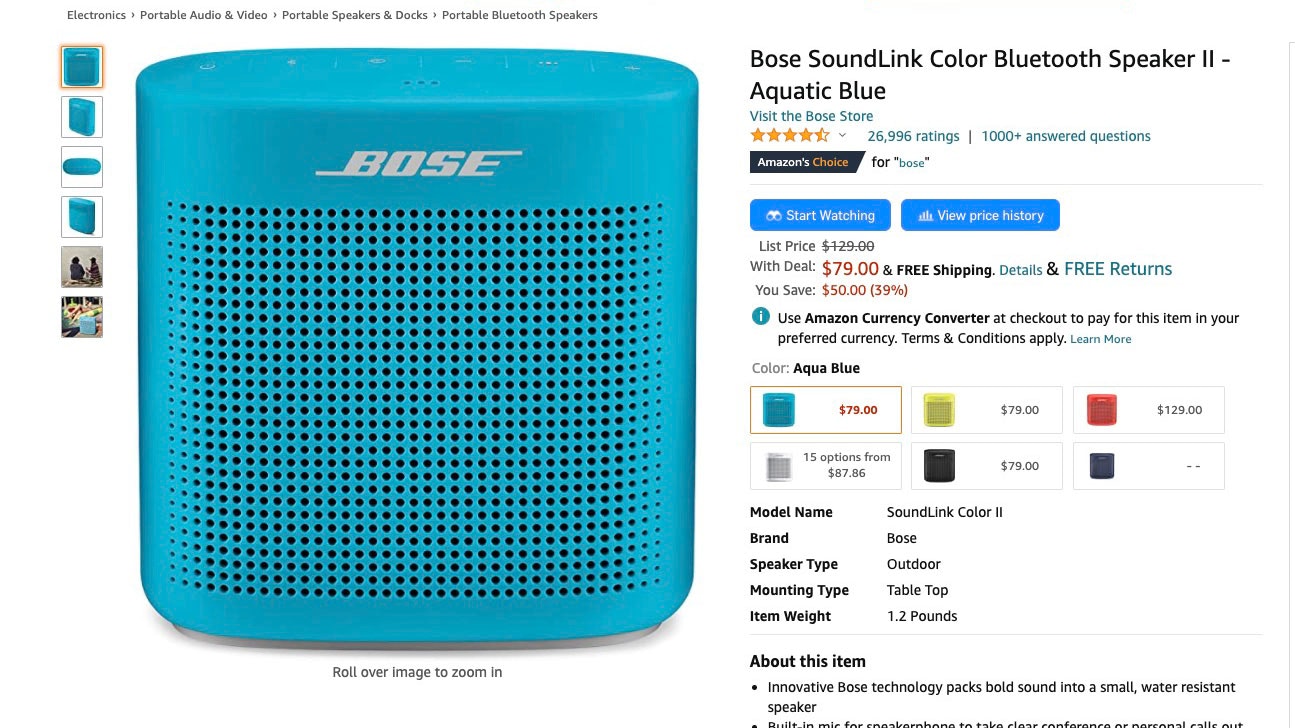Click the star rating icons

pos(790,136)
